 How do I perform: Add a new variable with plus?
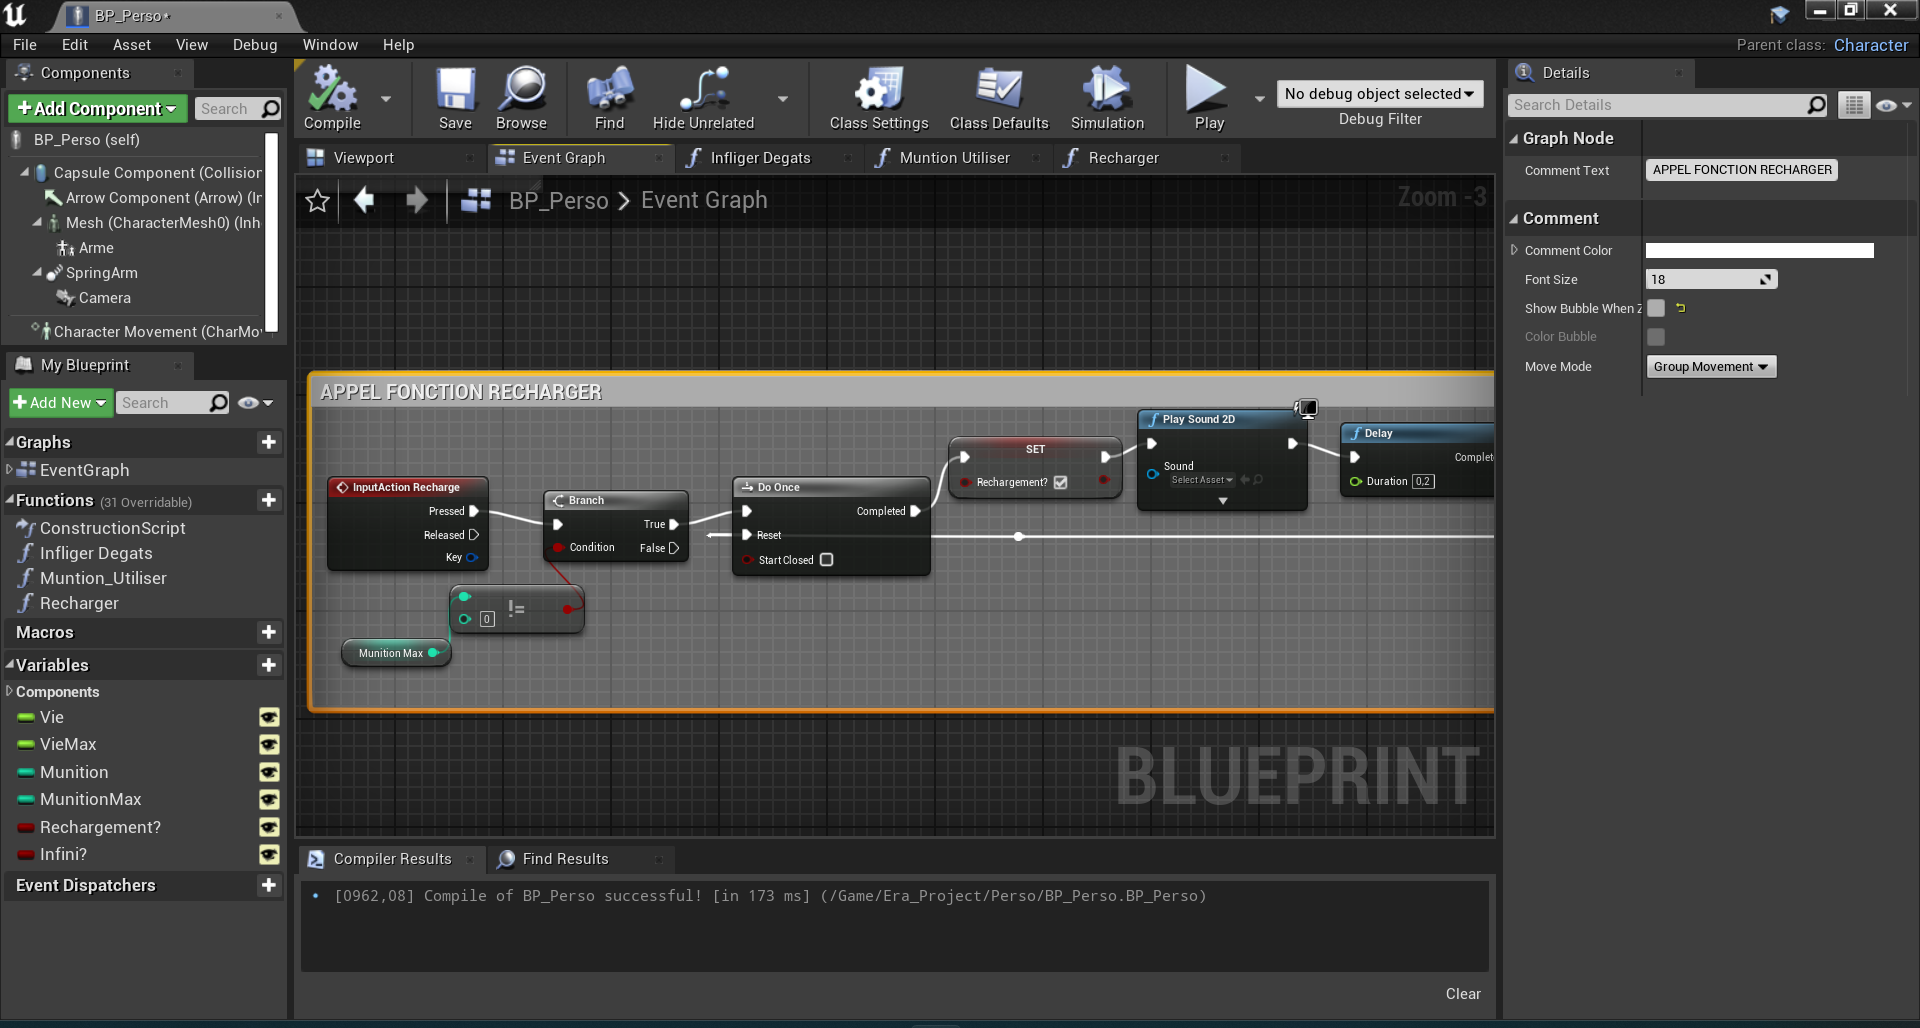tap(268, 665)
